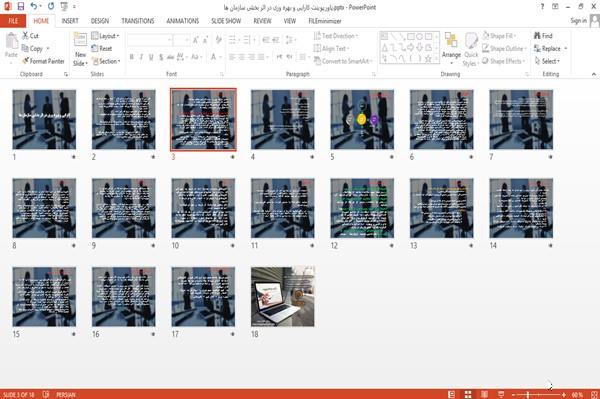Open the Section dropdown
This screenshot has height=399, width=600.
tap(106, 61)
